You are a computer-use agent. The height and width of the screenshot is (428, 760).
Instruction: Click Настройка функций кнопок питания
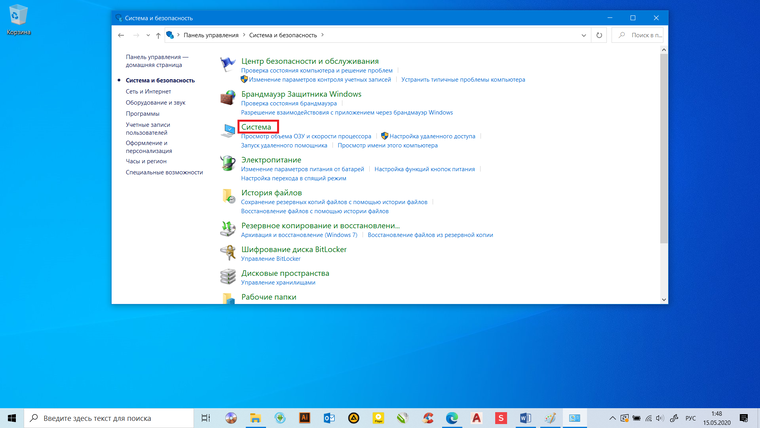[x=425, y=169]
